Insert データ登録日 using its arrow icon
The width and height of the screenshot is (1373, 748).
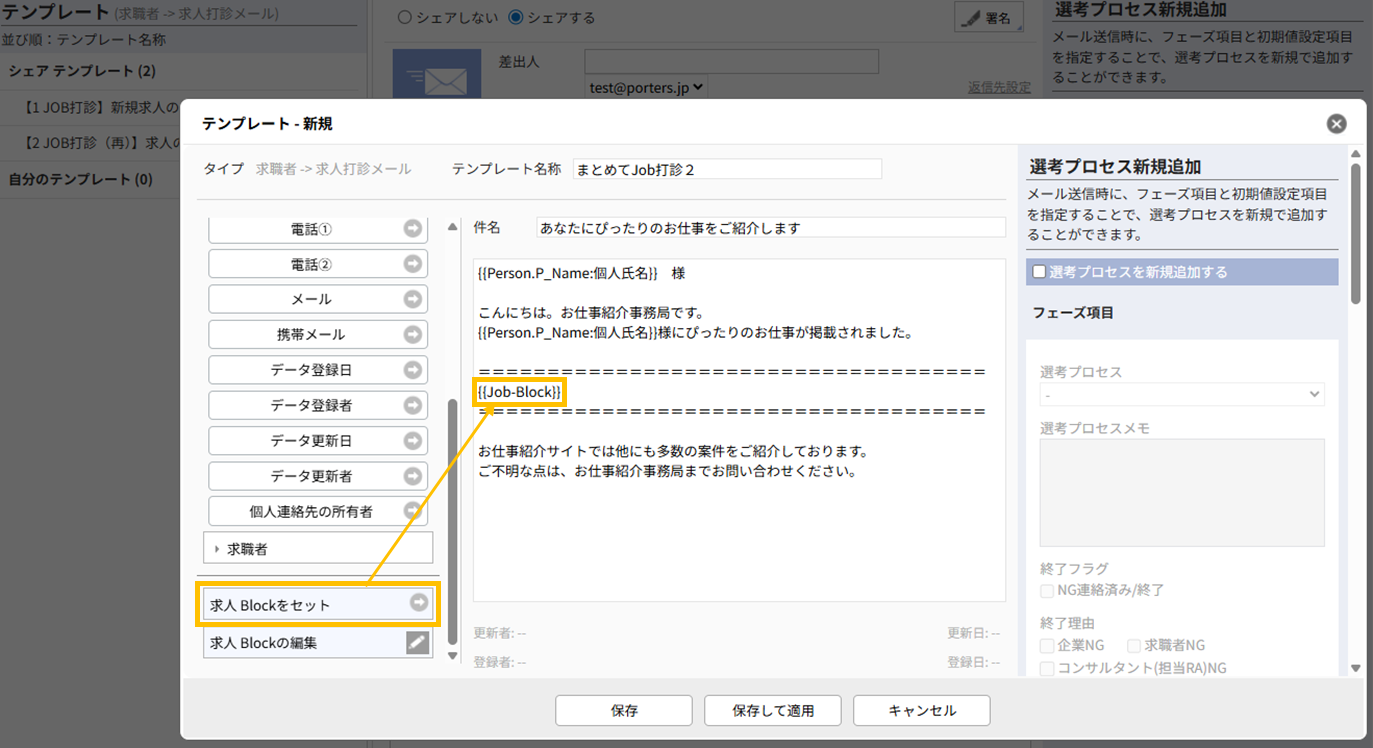coord(413,370)
